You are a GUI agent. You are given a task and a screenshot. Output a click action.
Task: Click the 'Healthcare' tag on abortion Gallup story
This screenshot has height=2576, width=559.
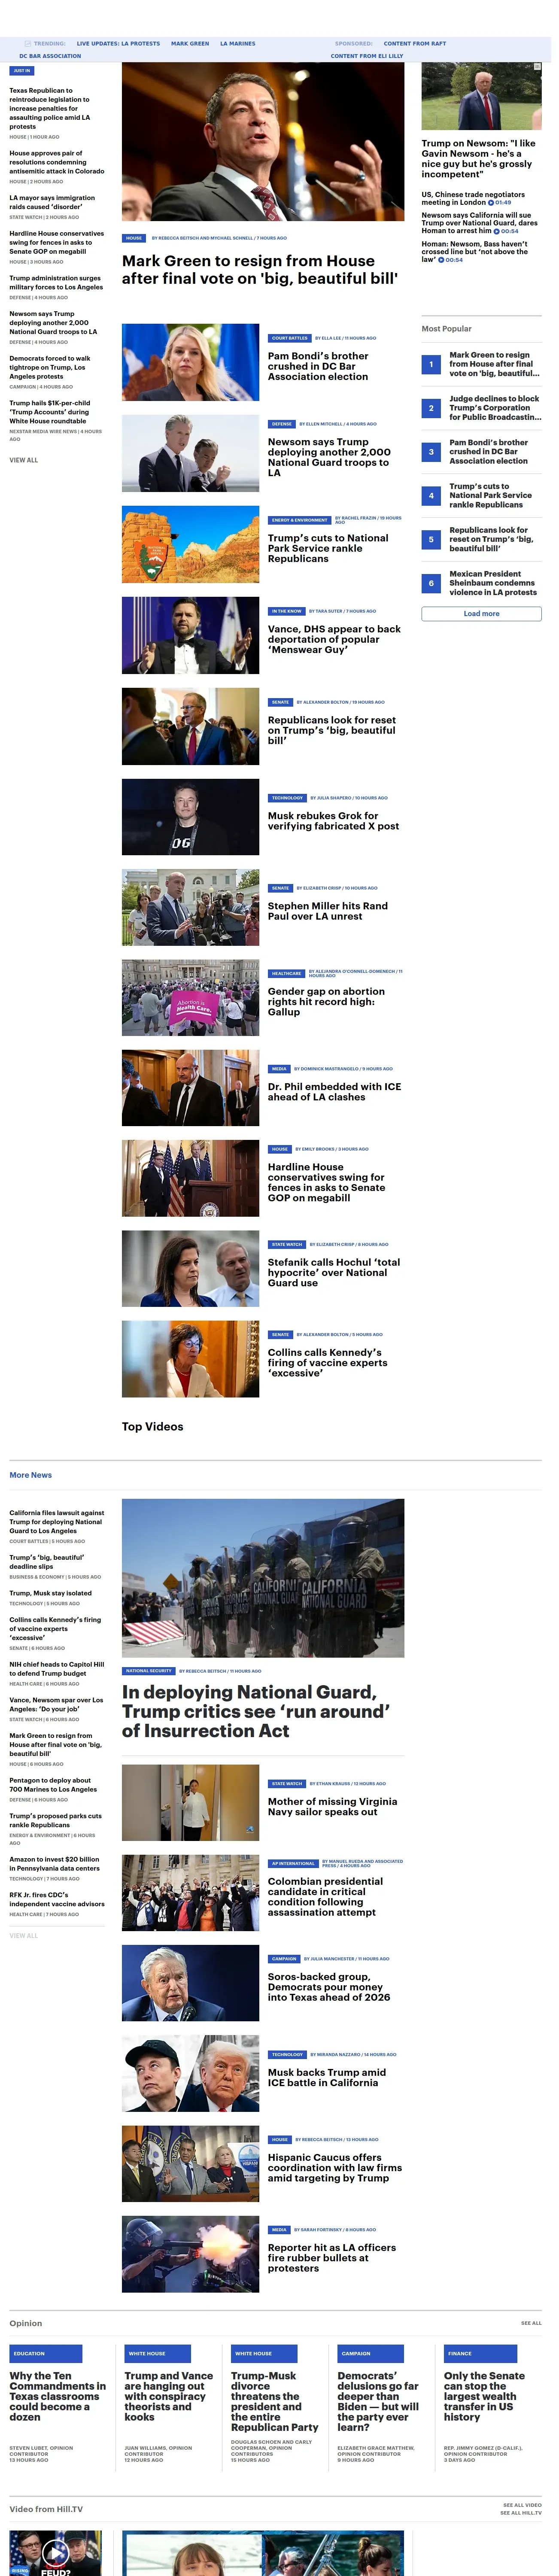tap(286, 973)
